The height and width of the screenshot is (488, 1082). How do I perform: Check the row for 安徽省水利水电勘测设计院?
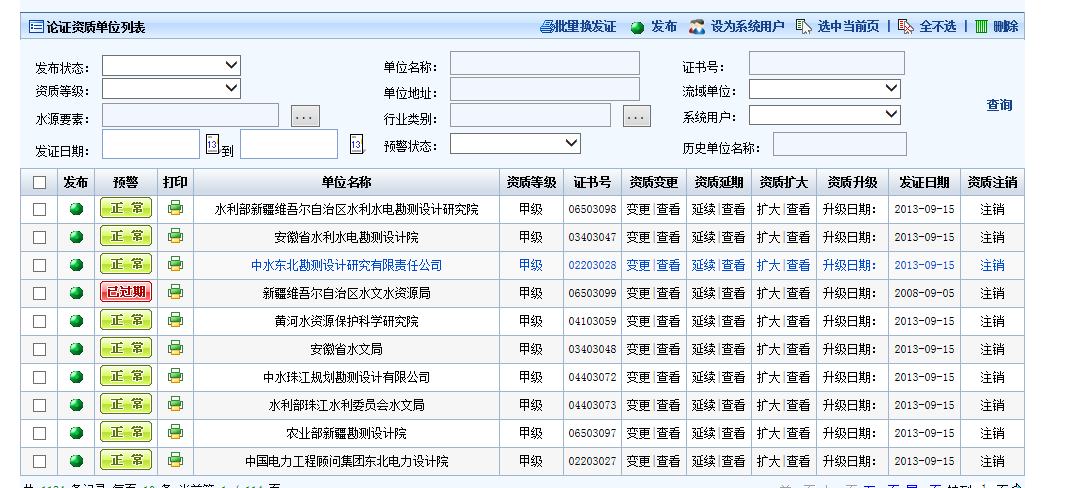[x=39, y=237]
